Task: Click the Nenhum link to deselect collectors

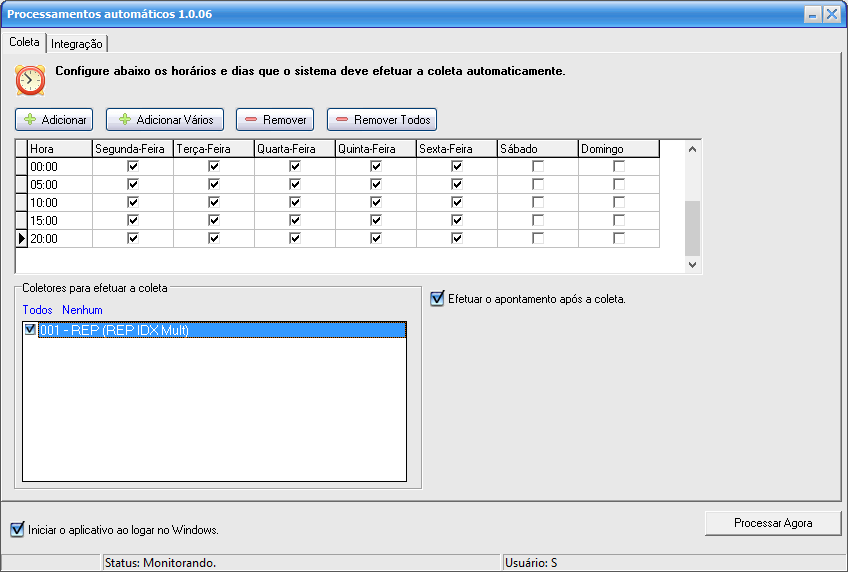Action: tap(82, 310)
